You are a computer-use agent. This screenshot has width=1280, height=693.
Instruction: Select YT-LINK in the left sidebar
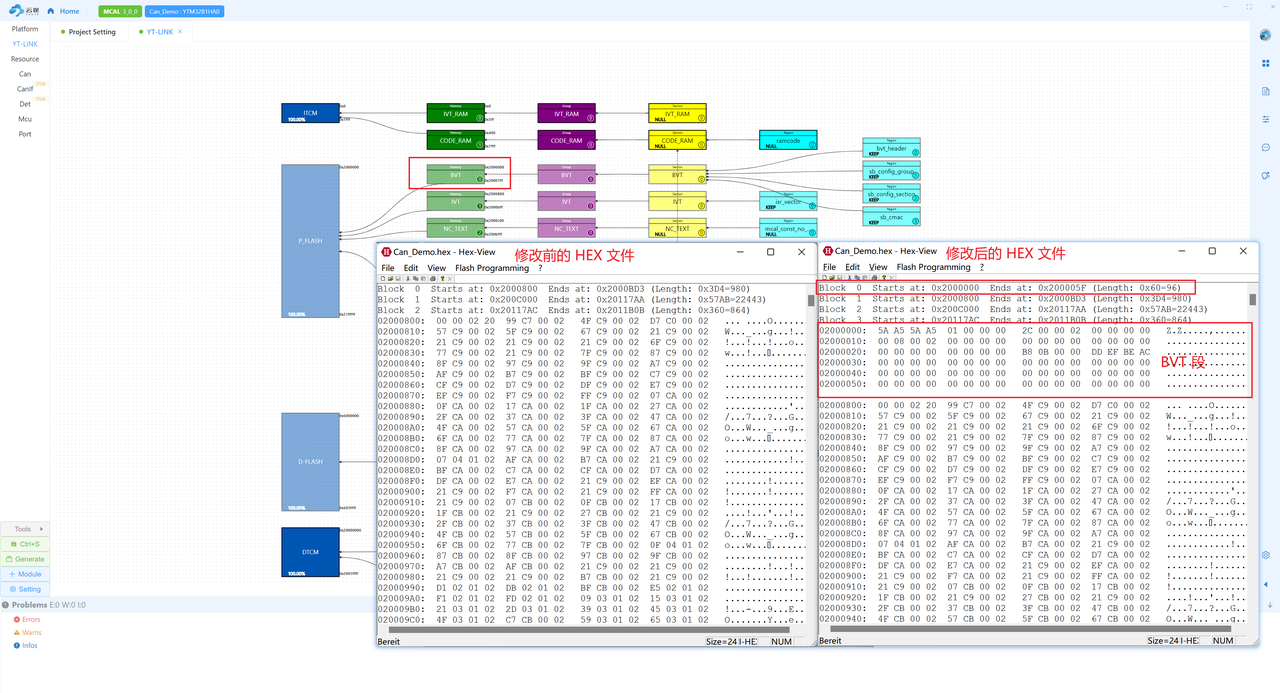tap(25, 44)
